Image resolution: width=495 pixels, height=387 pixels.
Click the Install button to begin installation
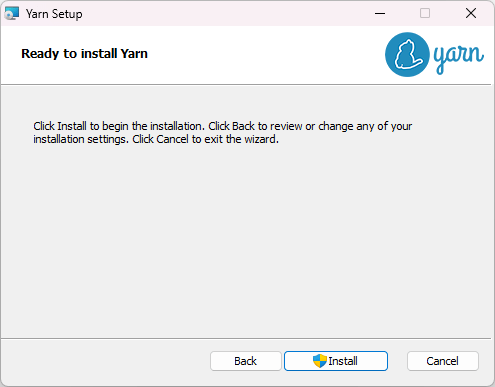336,361
